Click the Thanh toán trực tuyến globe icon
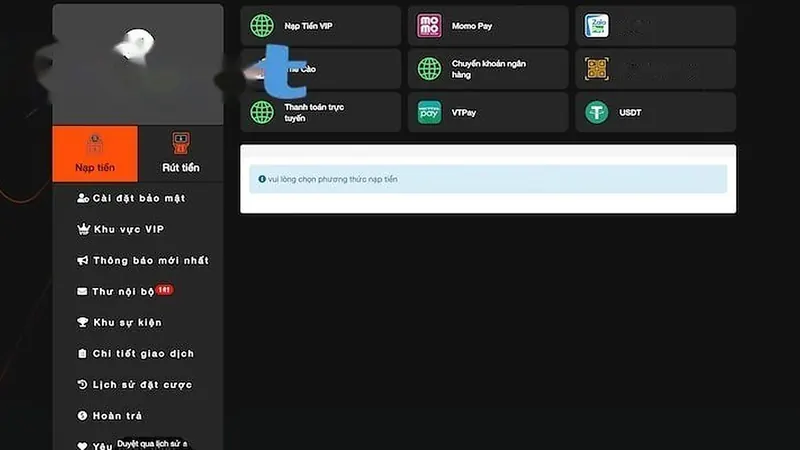 pyautogui.click(x=262, y=112)
